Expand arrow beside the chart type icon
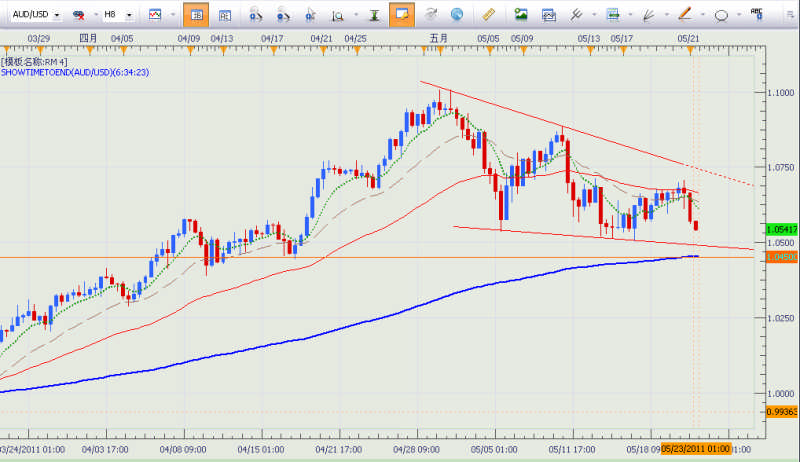This screenshot has height=462, width=800. (x=172, y=15)
